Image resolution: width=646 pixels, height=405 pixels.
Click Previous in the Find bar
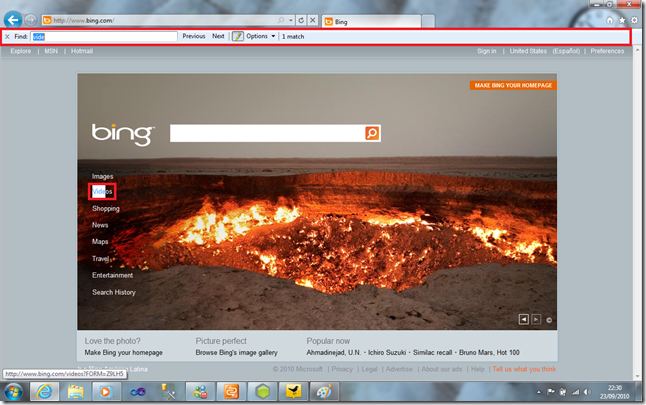pyautogui.click(x=194, y=36)
